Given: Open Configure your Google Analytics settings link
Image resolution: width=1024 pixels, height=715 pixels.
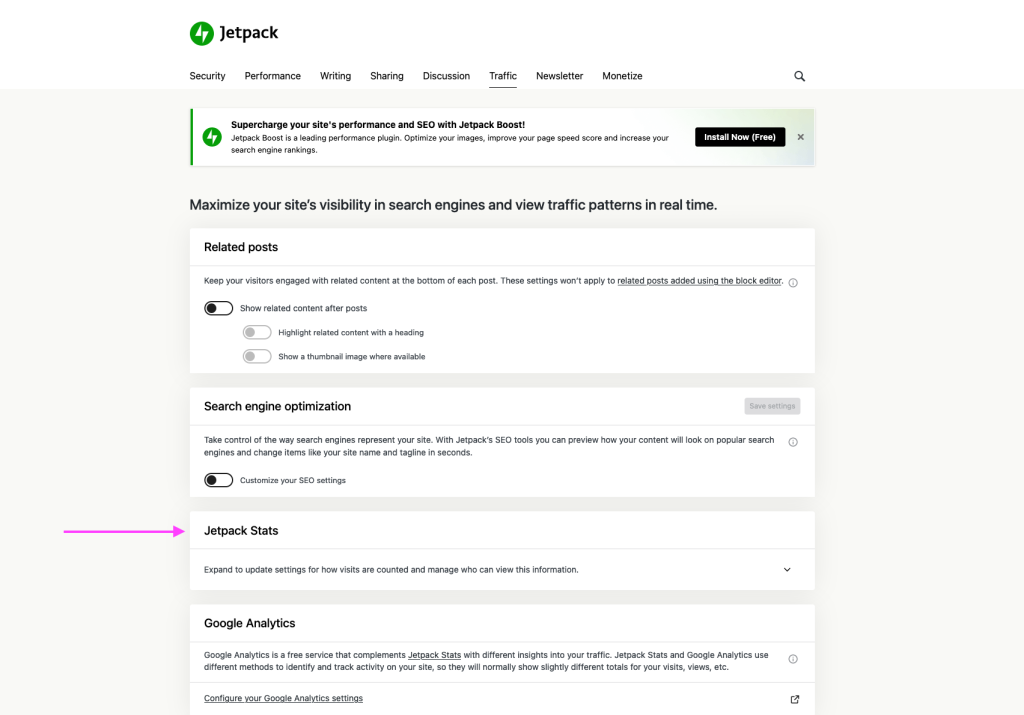Looking at the screenshot, I should [283, 698].
